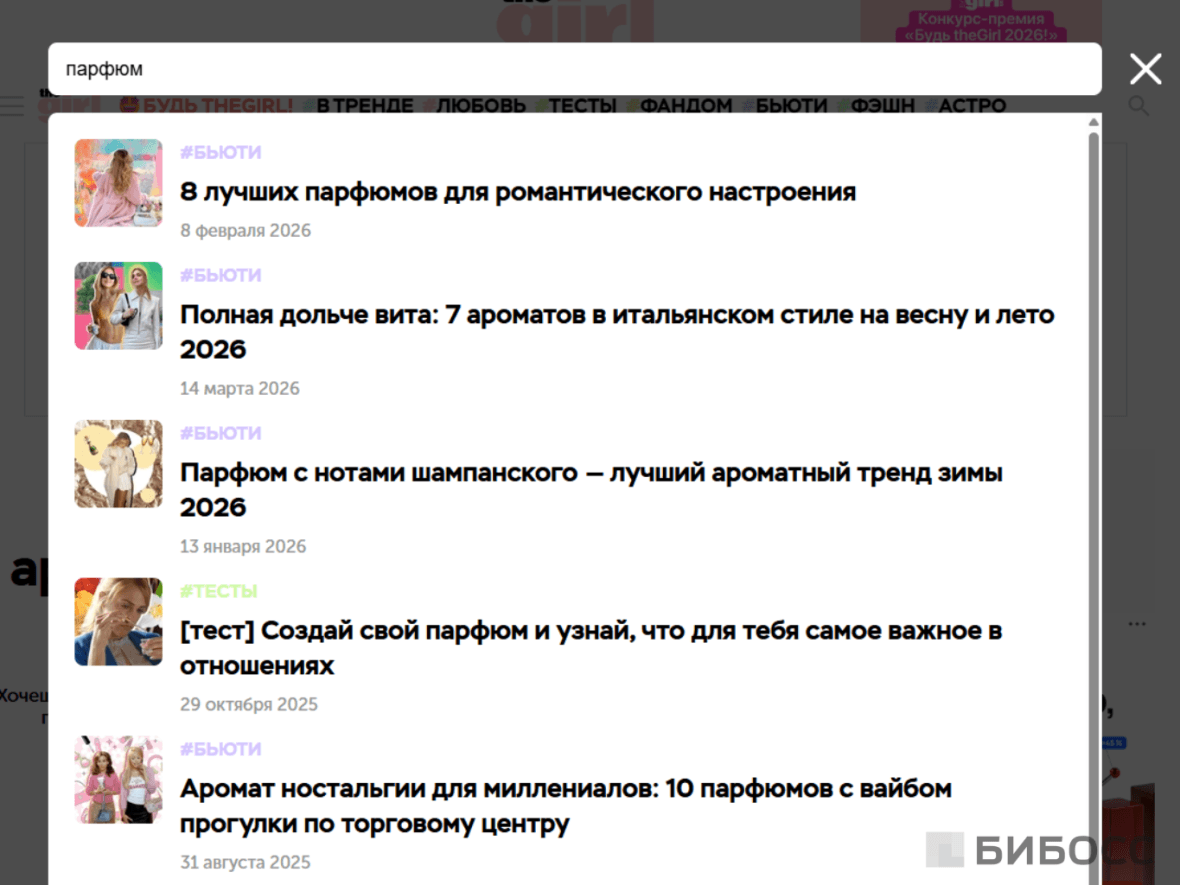Open the В ТРЕНДЕ menu item
The height and width of the screenshot is (885, 1180).
tap(364, 105)
